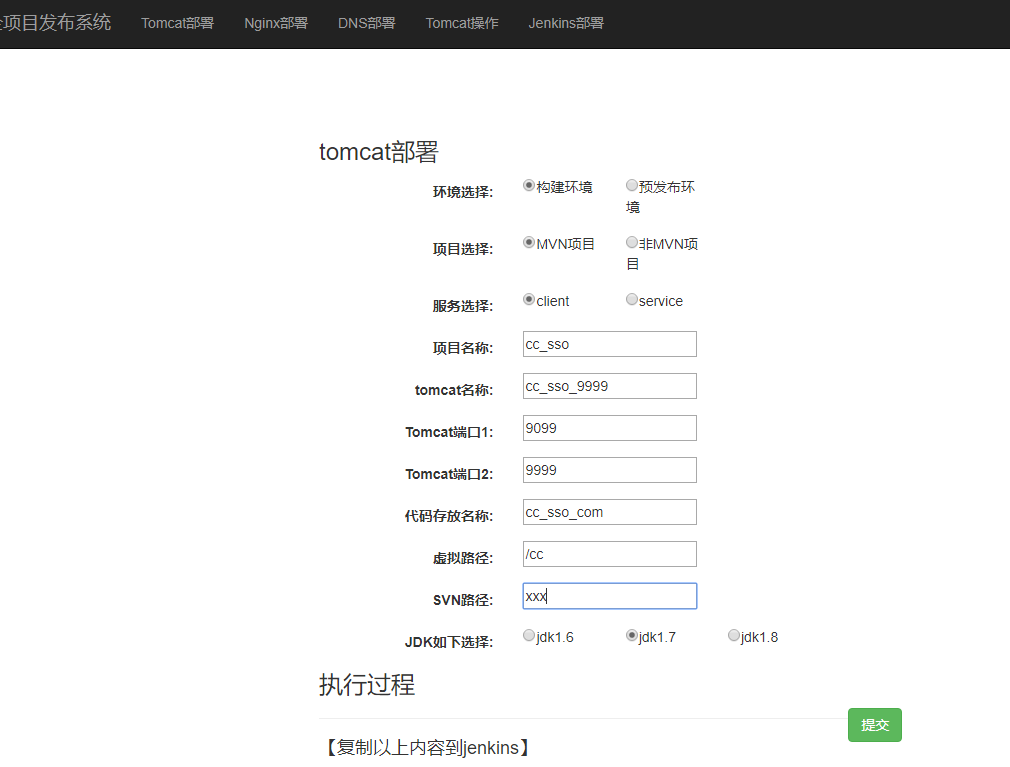Click the JDK如下选择 label text
This screenshot has height=767, width=1010.
click(449, 642)
